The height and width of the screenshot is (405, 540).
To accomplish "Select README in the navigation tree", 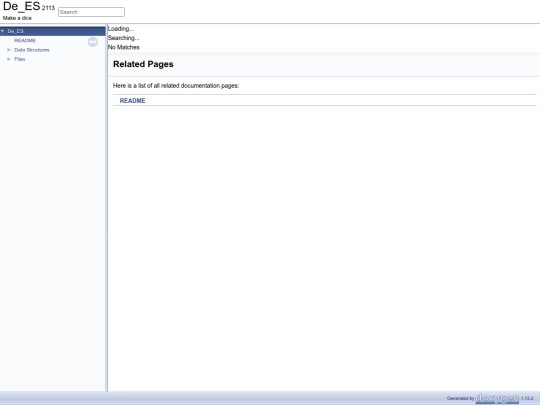I will pos(25,41).
